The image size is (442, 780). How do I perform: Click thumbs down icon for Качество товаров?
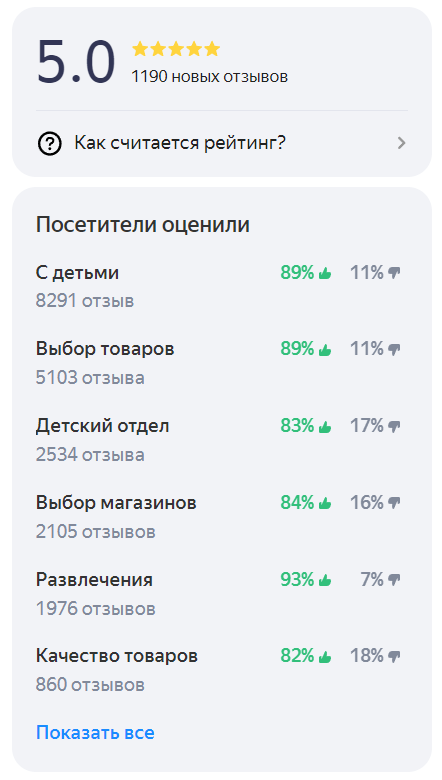click(394, 657)
